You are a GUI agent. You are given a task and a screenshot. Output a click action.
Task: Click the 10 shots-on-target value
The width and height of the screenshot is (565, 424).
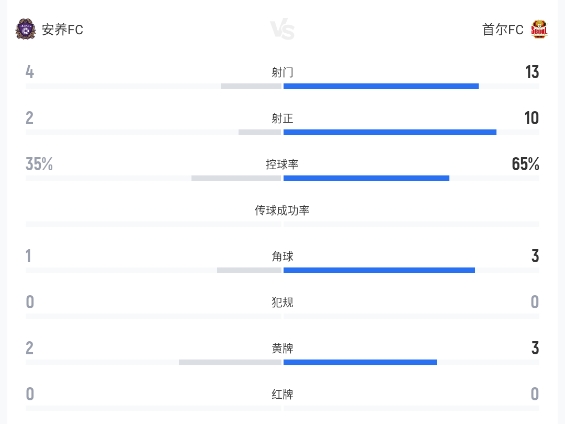coord(531,118)
